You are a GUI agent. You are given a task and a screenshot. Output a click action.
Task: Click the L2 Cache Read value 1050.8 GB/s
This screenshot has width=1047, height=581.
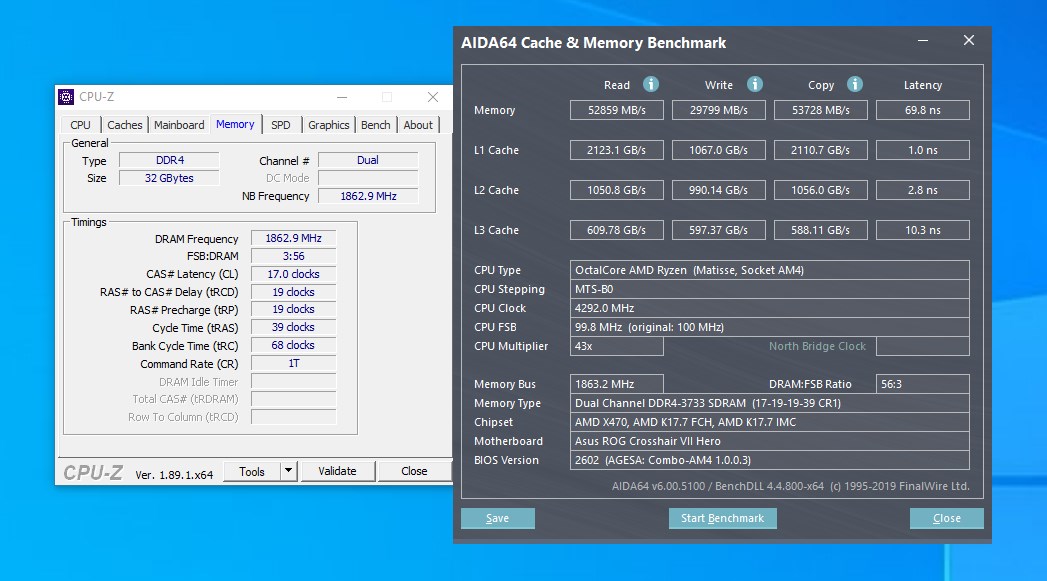[x=617, y=190]
